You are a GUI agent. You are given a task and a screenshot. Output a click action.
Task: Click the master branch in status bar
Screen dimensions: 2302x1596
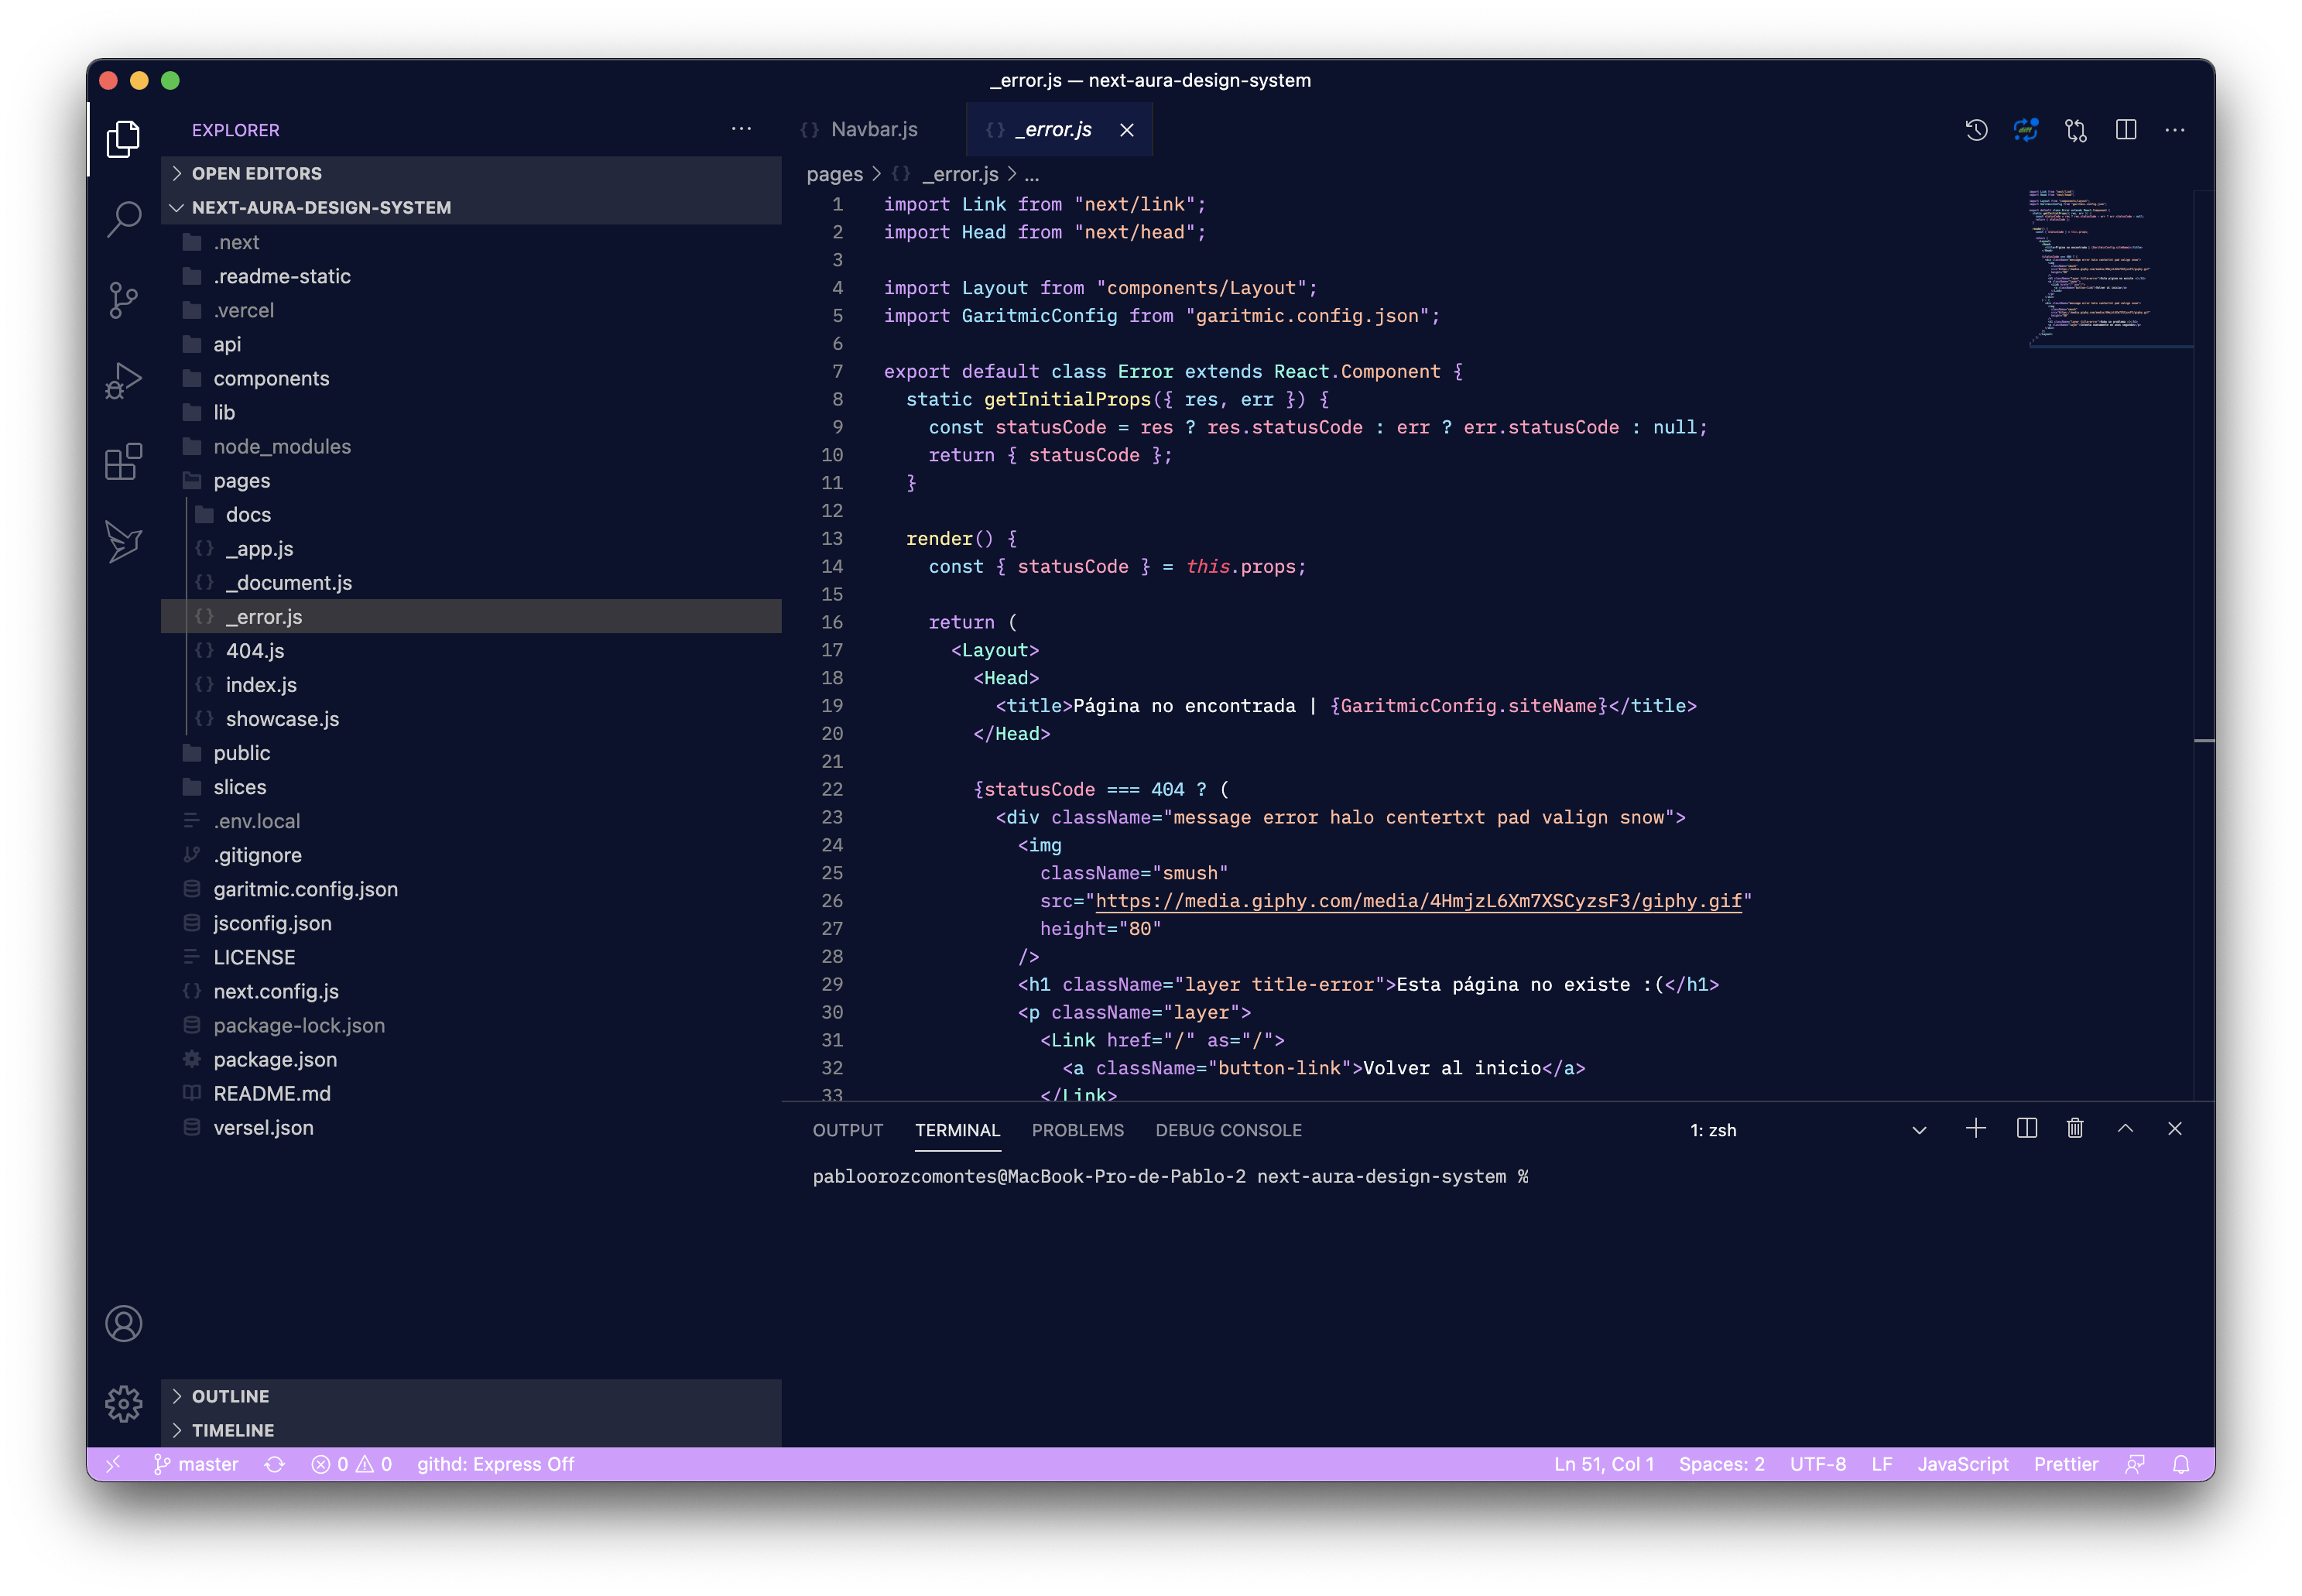pos(196,1464)
